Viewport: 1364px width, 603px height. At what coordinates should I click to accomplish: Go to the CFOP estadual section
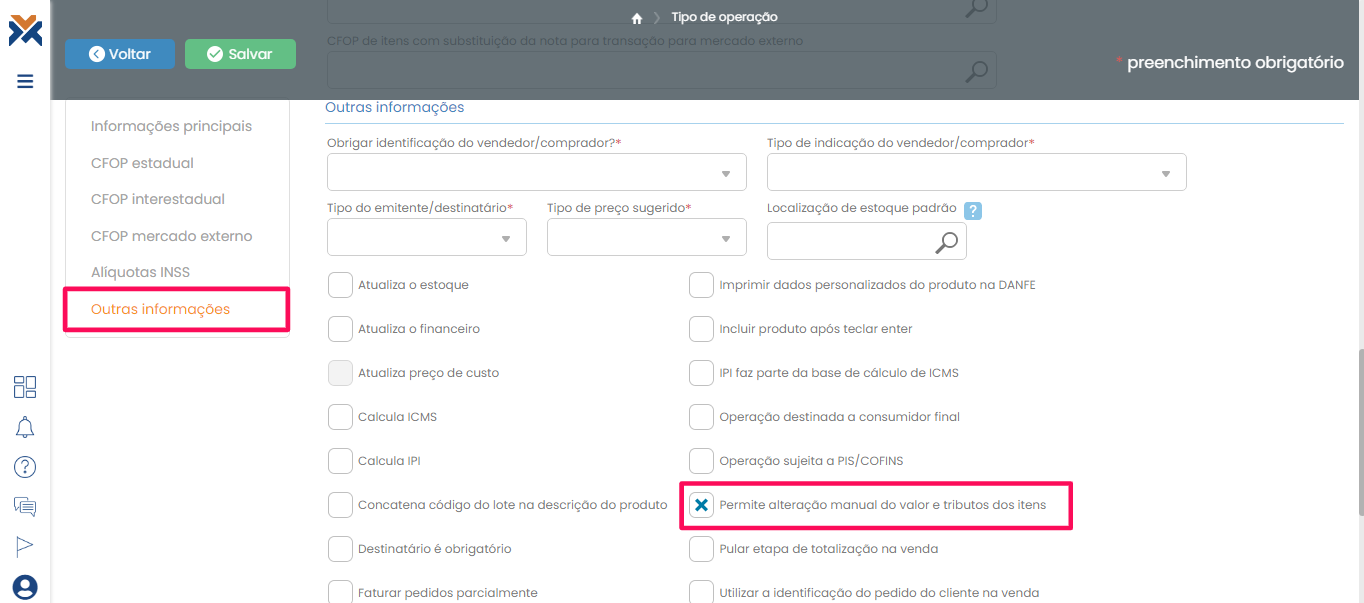coord(142,163)
